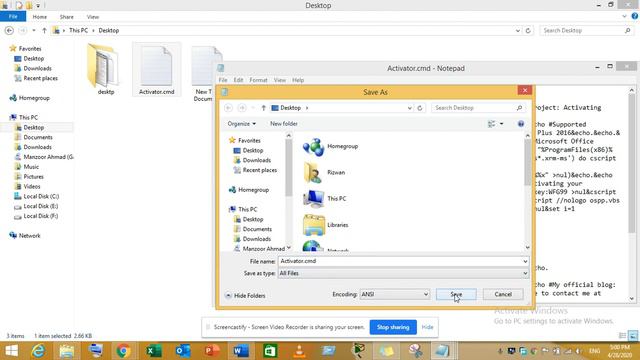This screenshot has width=640, height=360.
Task: Open the change view icon in Save As dialog
Action: click(x=491, y=124)
